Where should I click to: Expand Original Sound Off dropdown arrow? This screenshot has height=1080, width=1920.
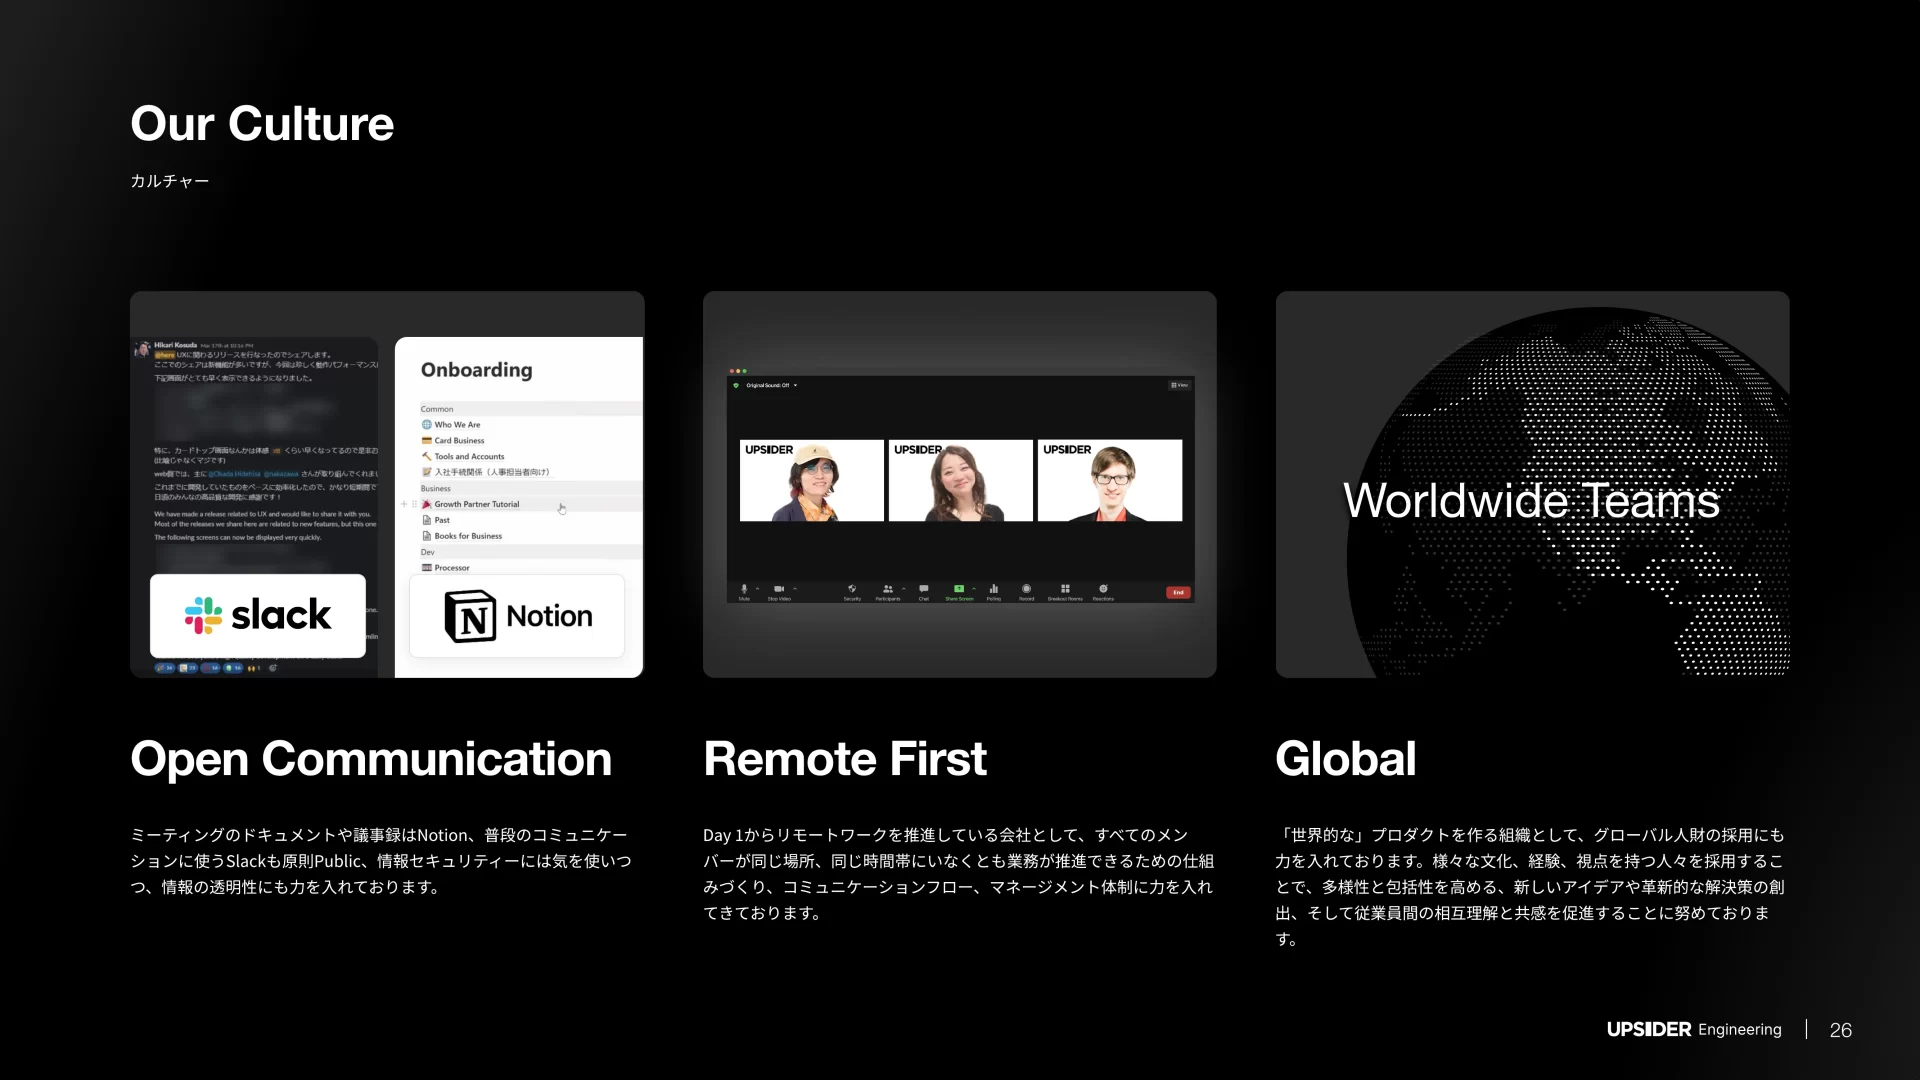click(x=796, y=385)
